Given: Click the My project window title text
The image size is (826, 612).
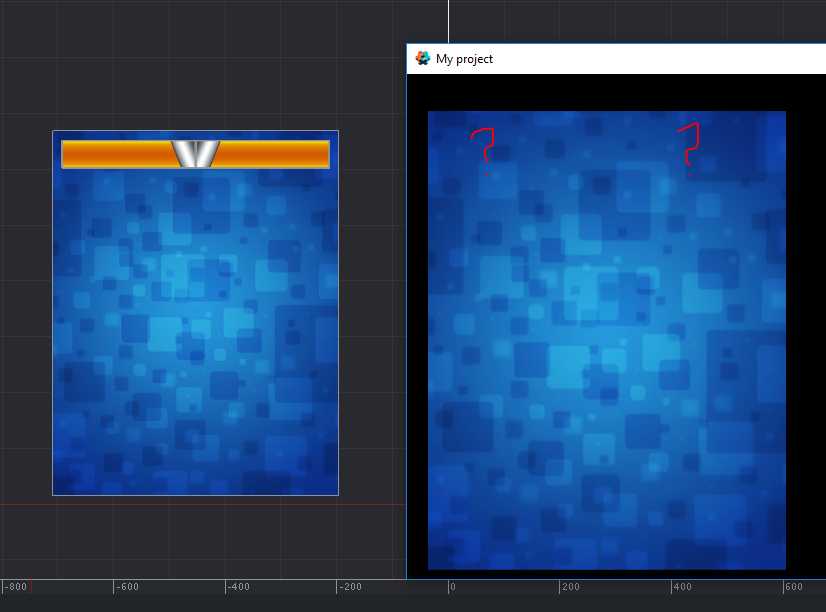Looking at the screenshot, I should (x=464, y=59).
